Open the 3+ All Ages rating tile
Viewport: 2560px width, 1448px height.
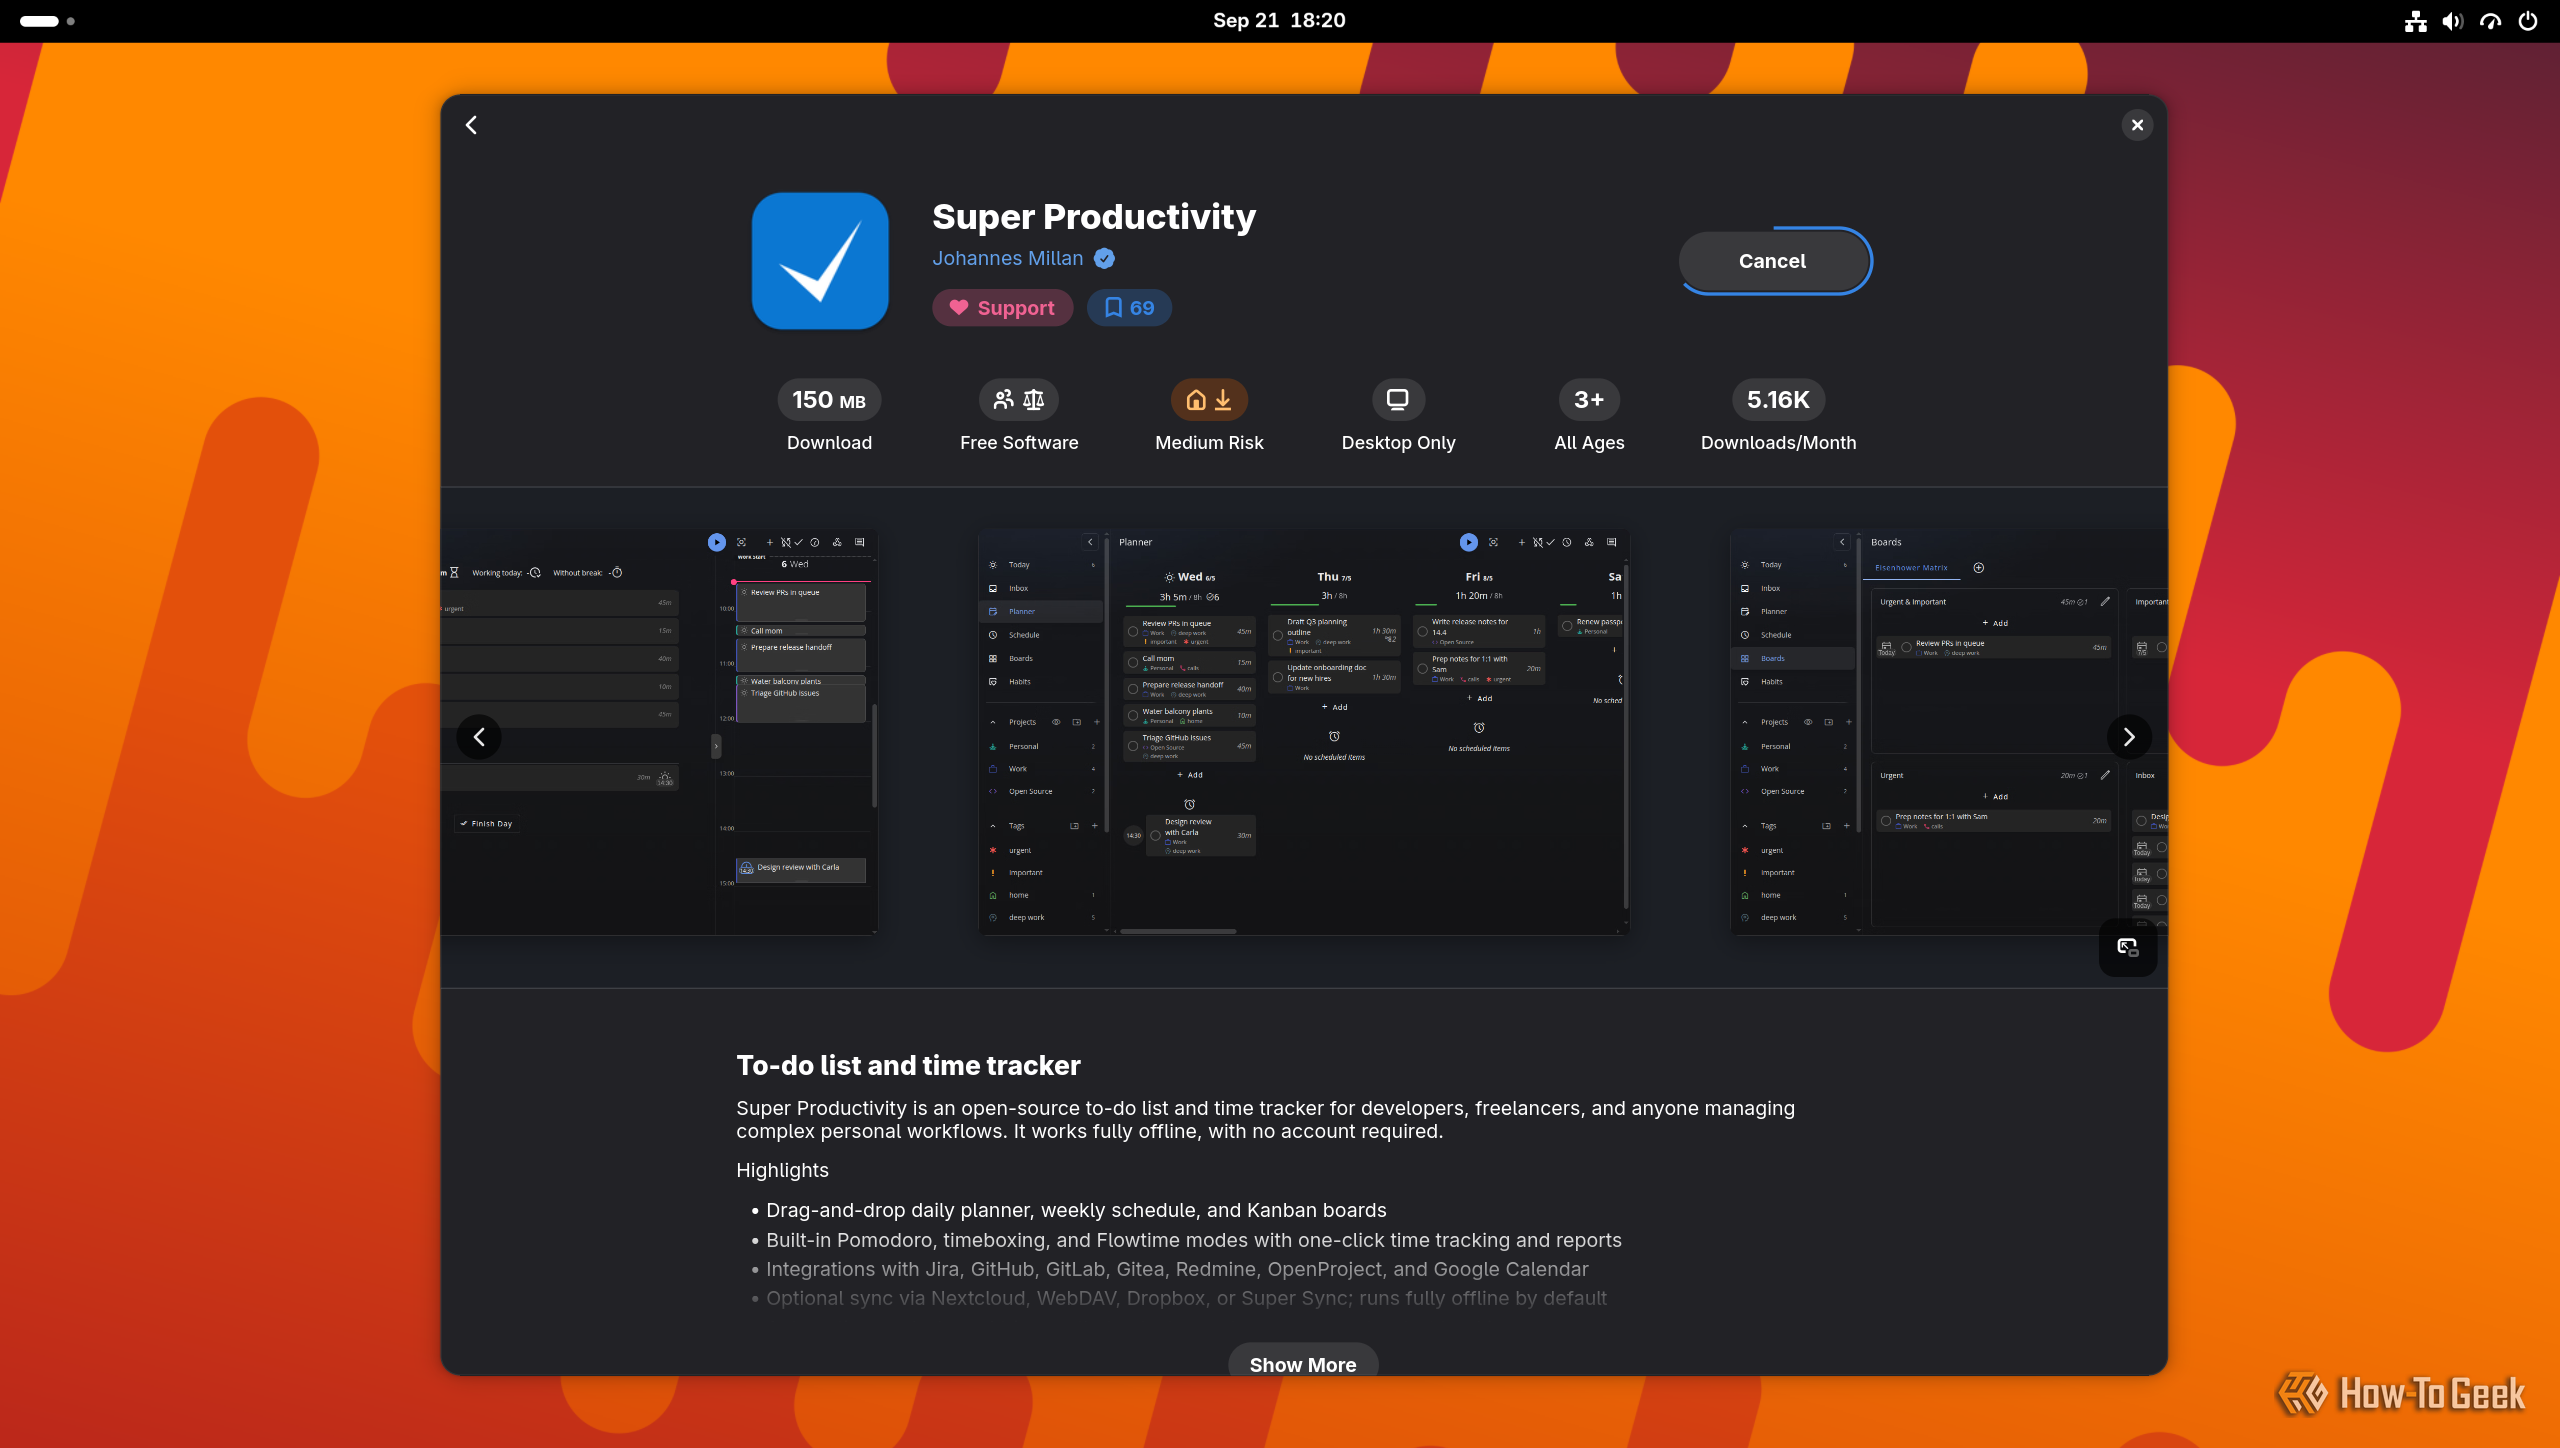1589,416
